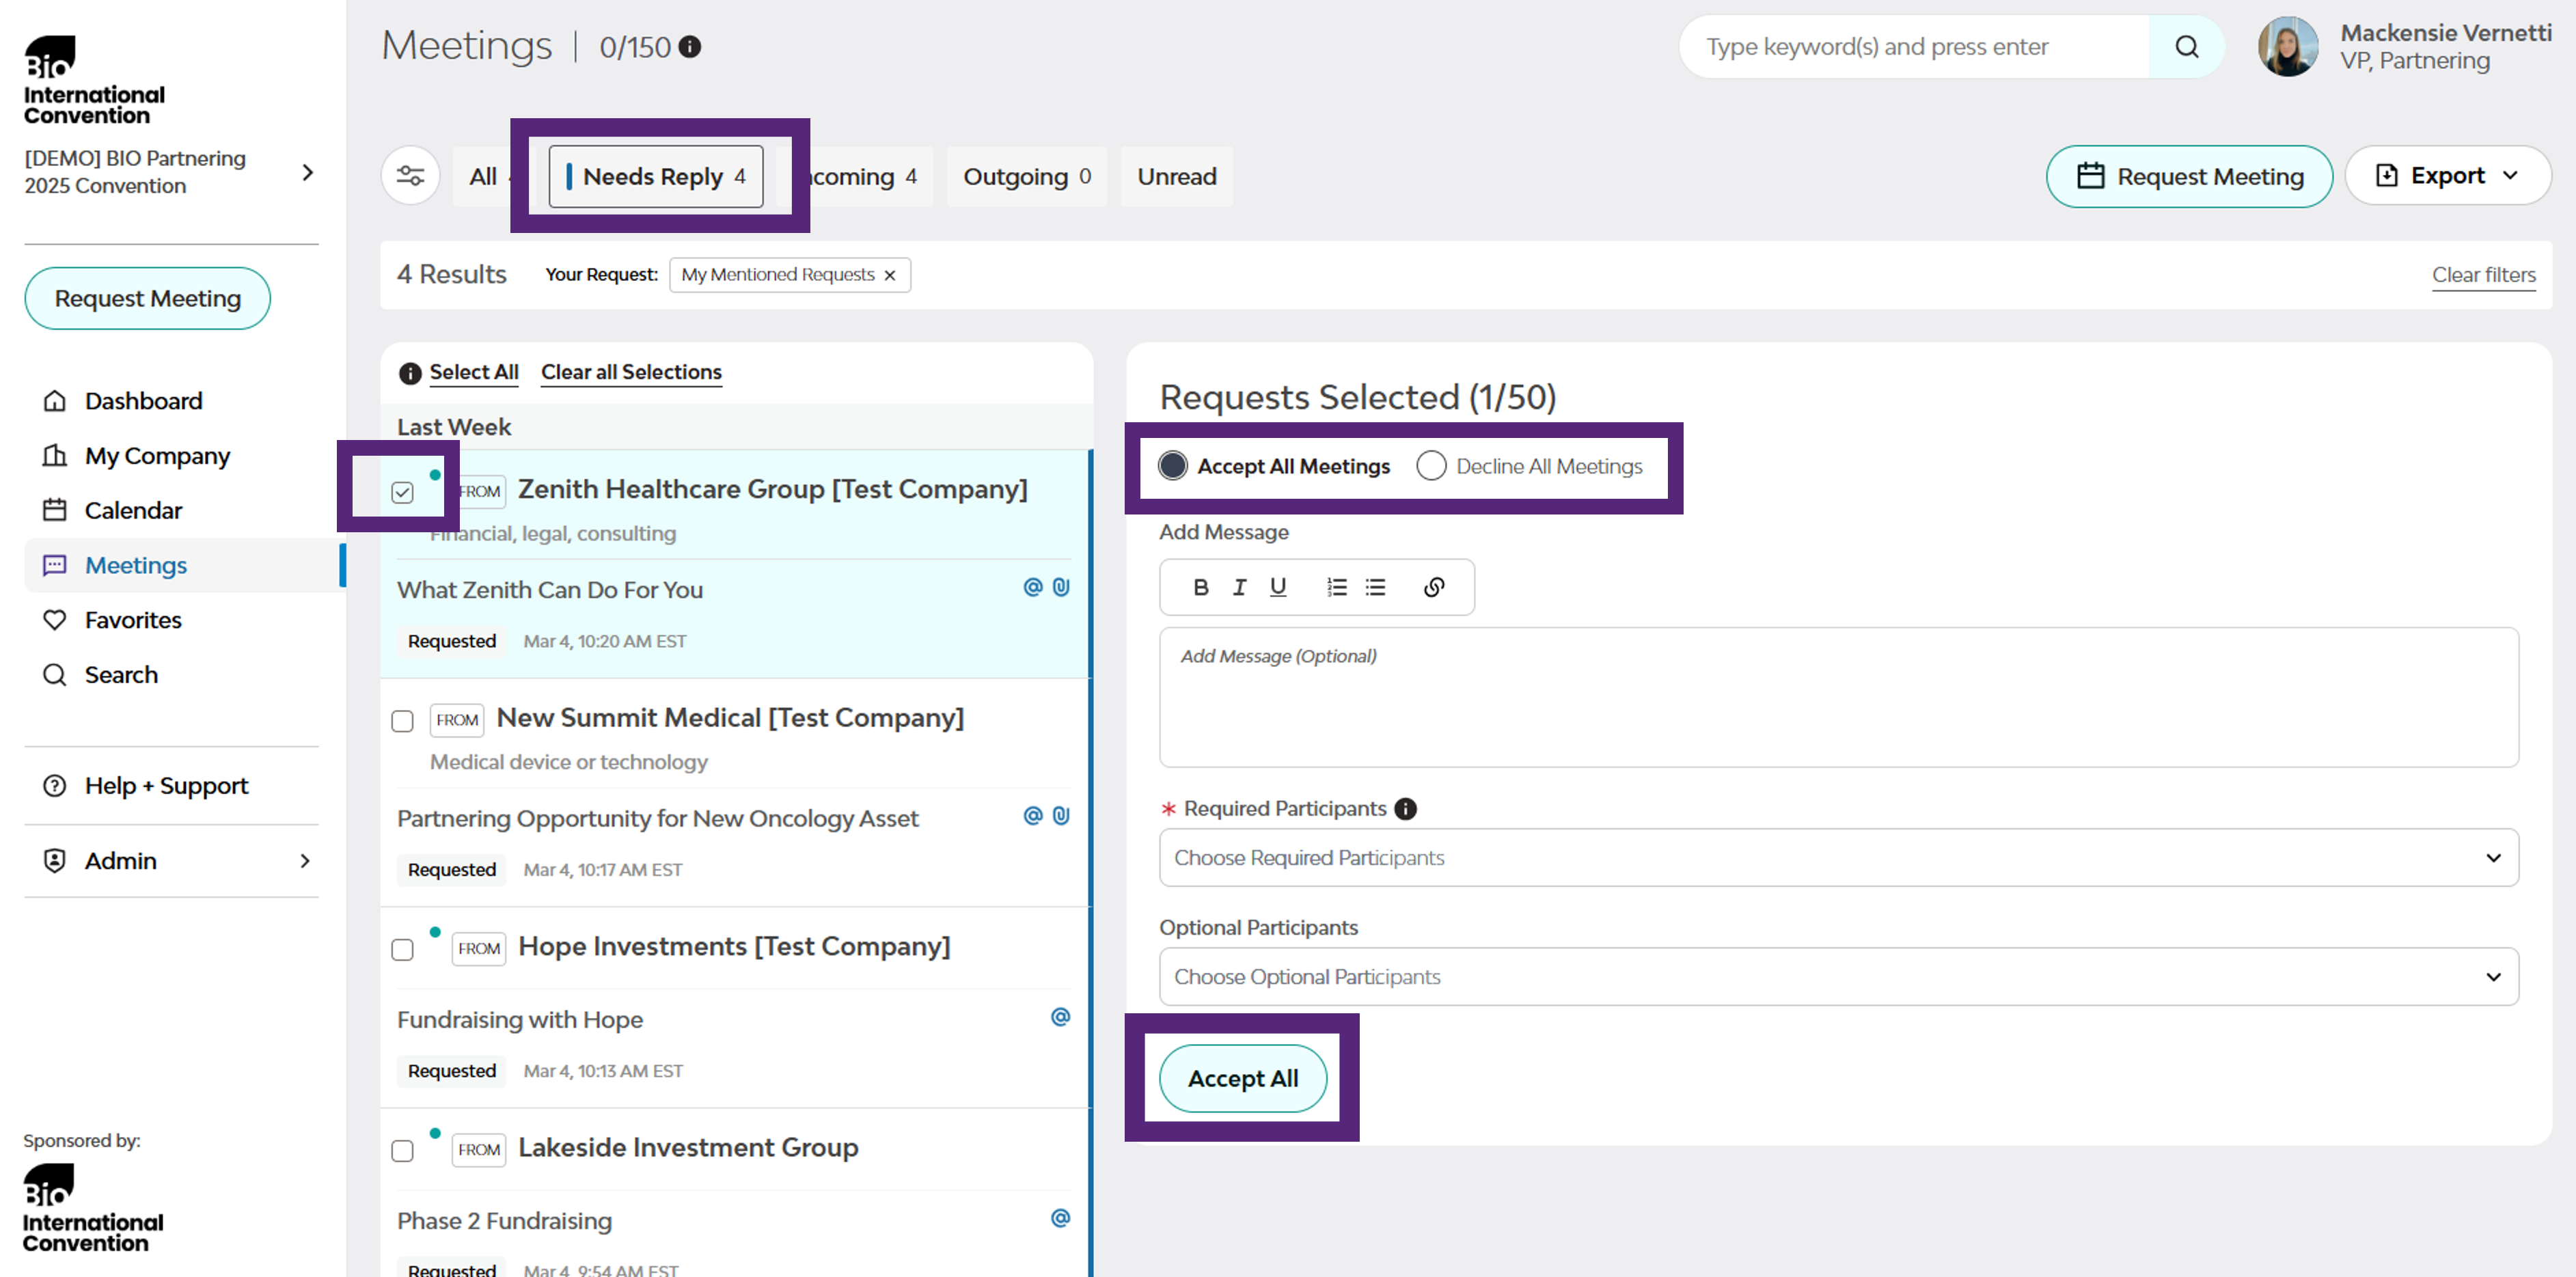Open Favorites from the sidebar
The image size is (2576, 1277).
(x=133, y=620)
